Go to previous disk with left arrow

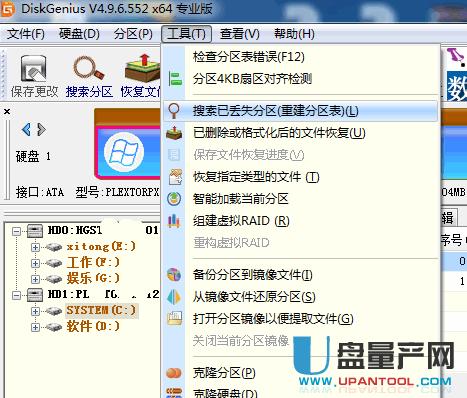26,129
